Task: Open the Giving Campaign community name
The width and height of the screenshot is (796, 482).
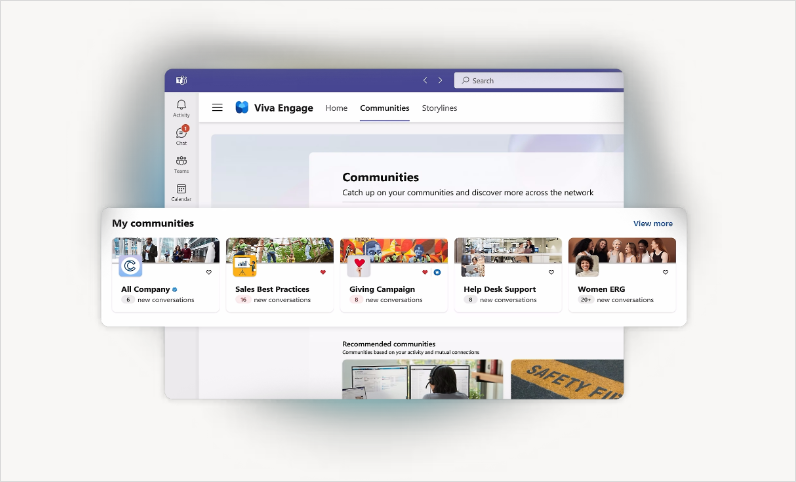Action: coord(382,289)
